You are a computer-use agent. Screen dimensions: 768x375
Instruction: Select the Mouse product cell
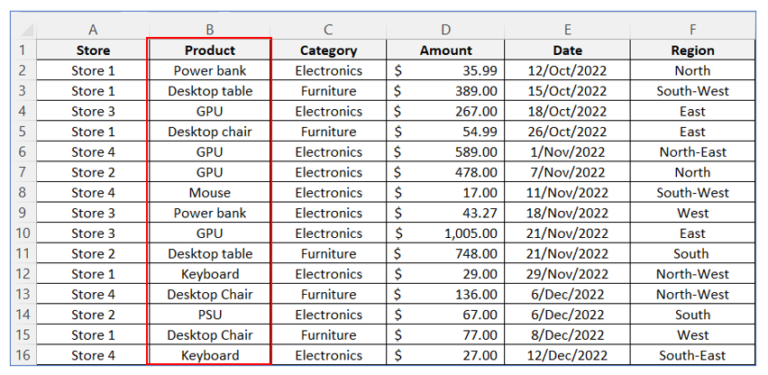click(x=210, y=192)
